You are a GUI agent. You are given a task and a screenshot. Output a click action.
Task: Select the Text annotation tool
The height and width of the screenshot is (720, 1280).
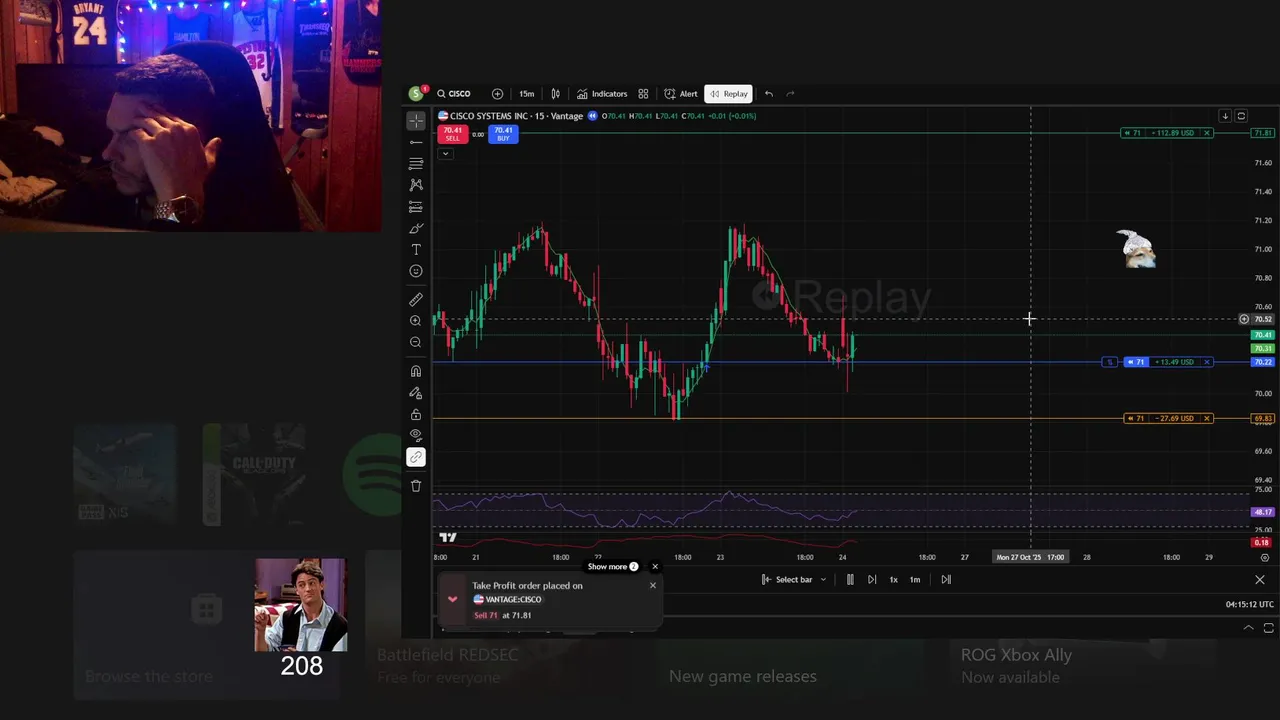point(416,250)
